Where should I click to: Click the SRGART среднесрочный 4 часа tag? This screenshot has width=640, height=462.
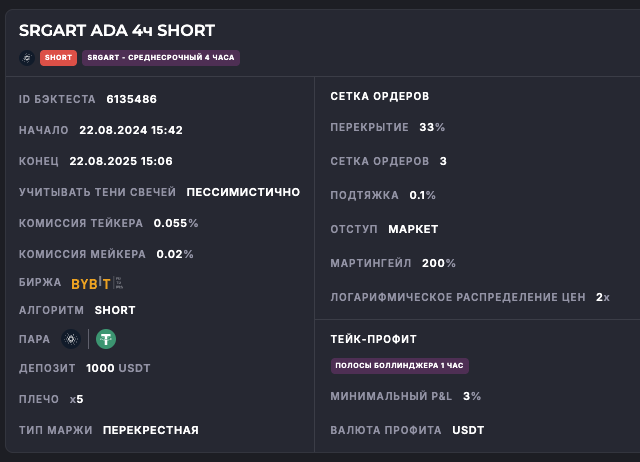(x=161, y=58)
